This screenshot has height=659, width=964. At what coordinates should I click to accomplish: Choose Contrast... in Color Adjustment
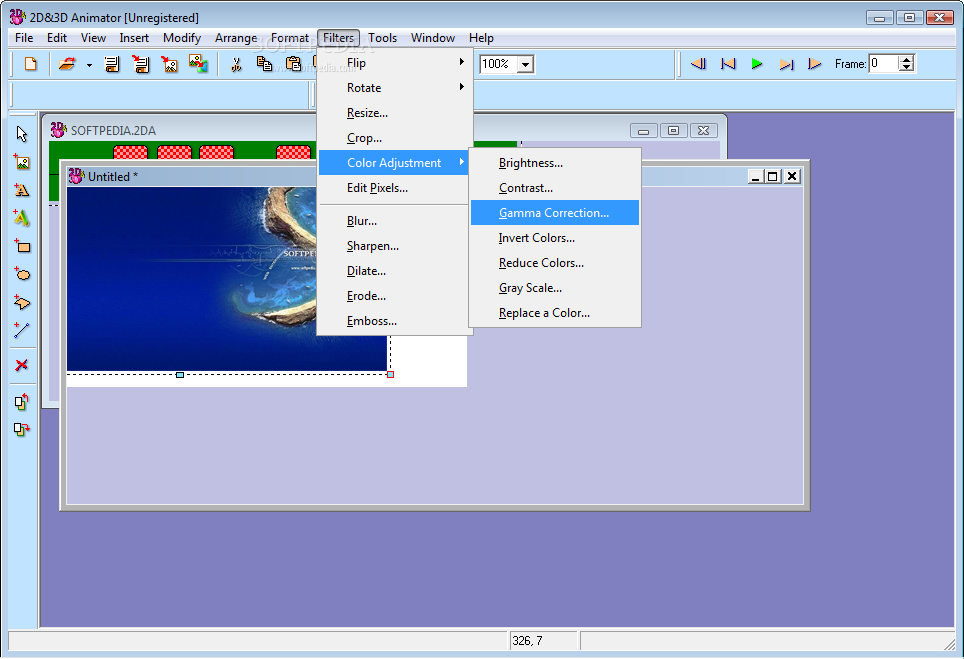(555, 188)
